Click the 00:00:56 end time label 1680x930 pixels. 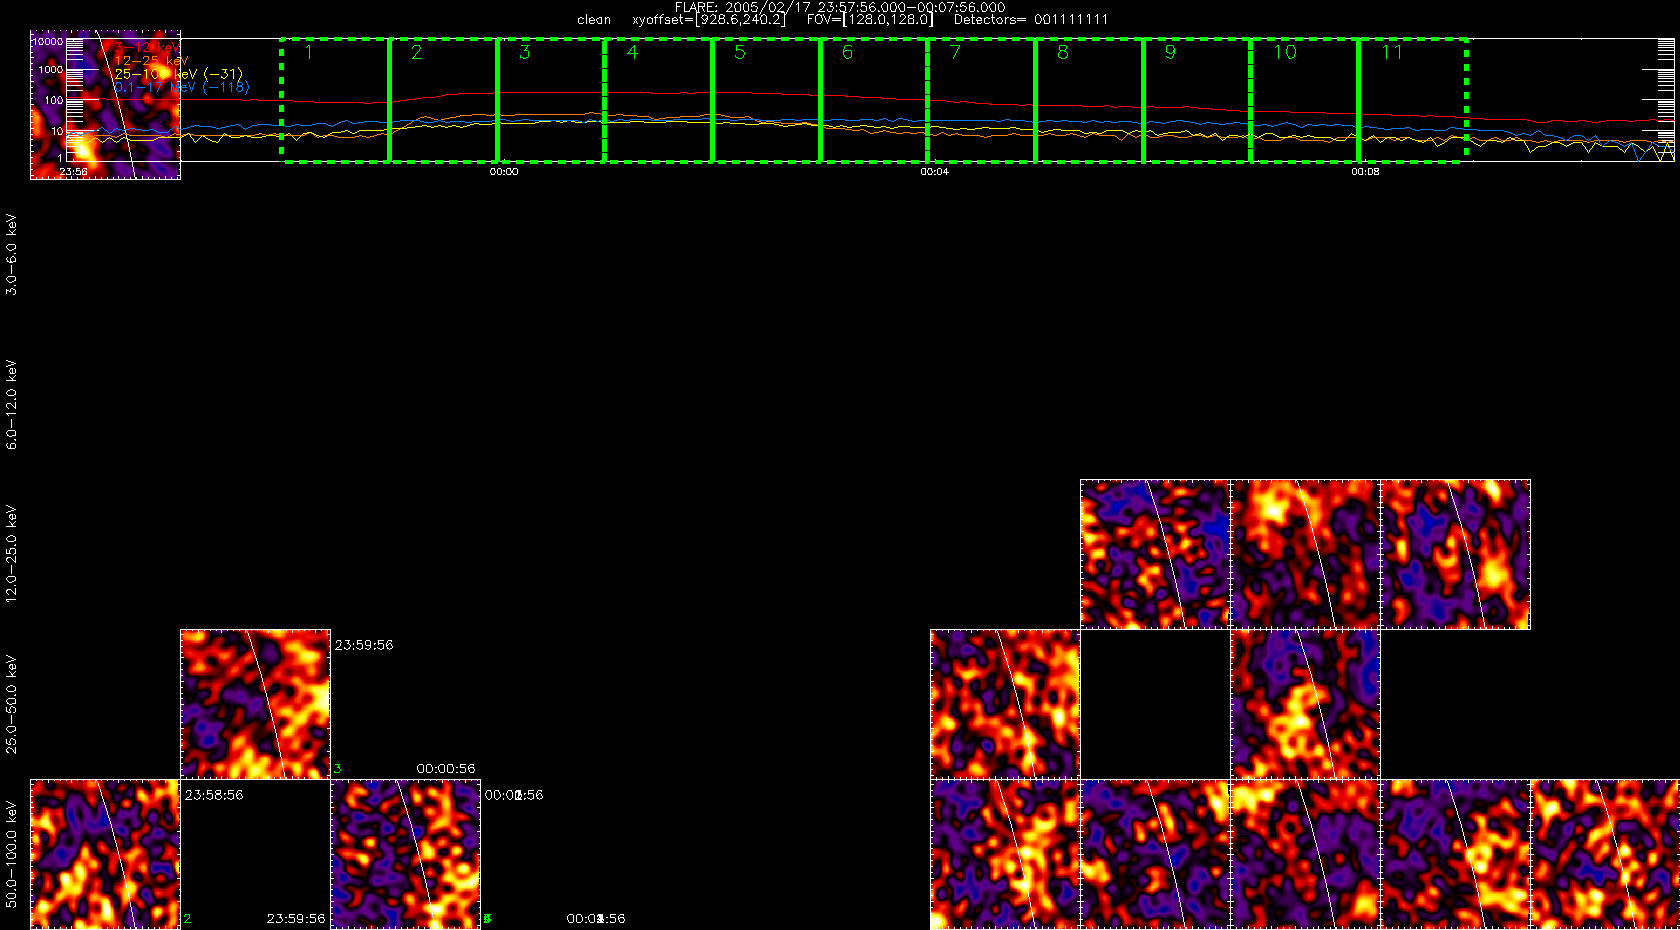pyautogui.click(x=446, y=769)
